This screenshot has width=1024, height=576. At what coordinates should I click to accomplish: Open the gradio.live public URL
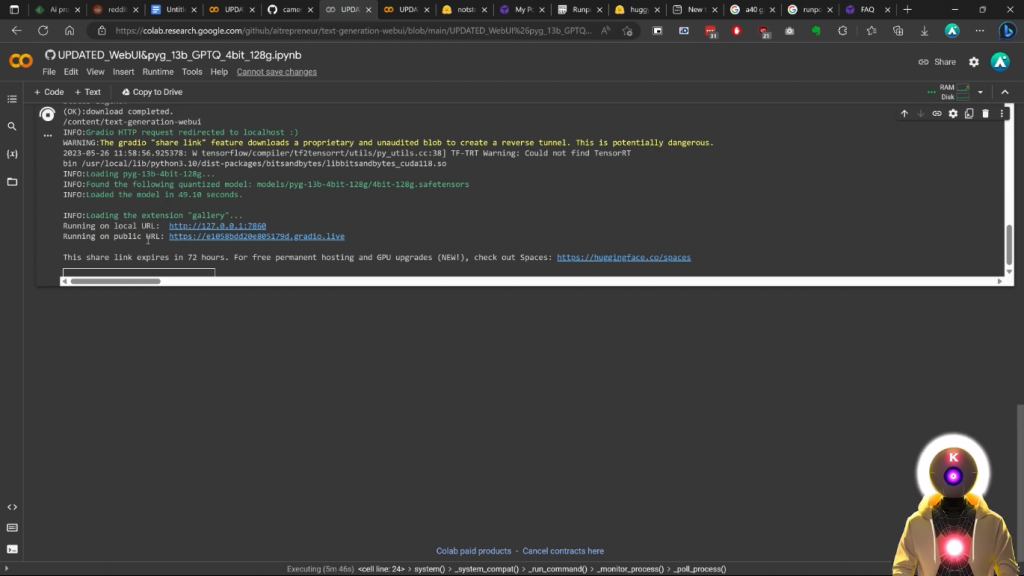257,236
